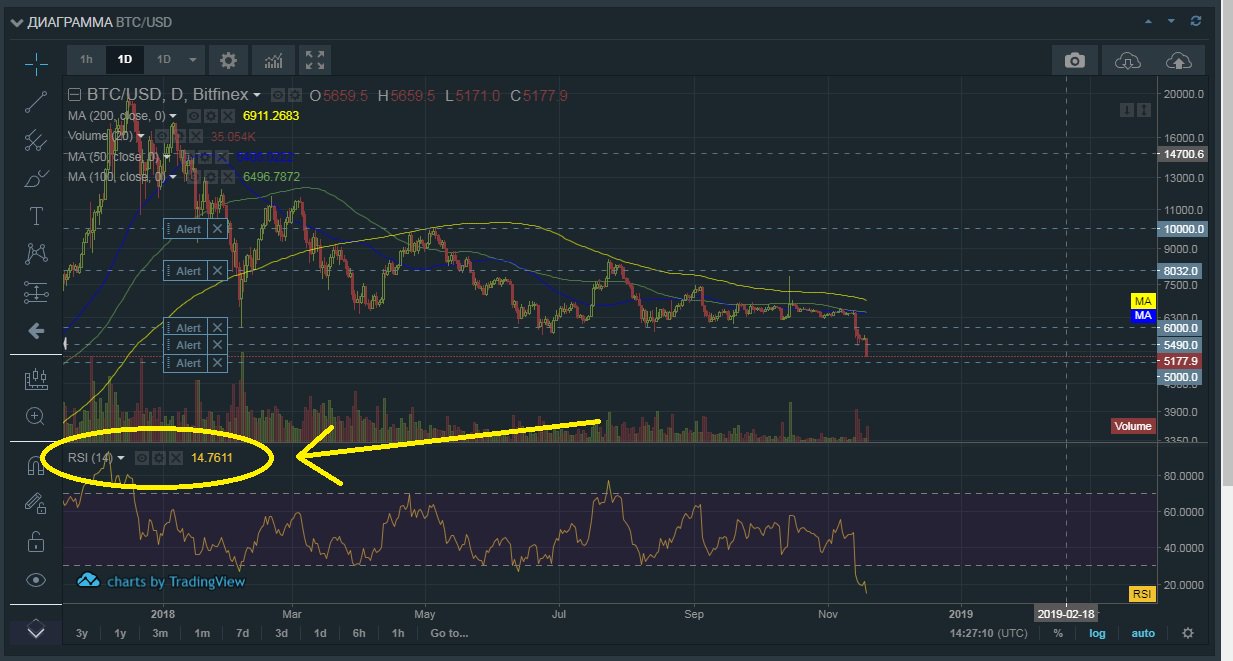The image size is (1233, 661).
Task: Toggle lock all drawing tools
Action: 36,542
